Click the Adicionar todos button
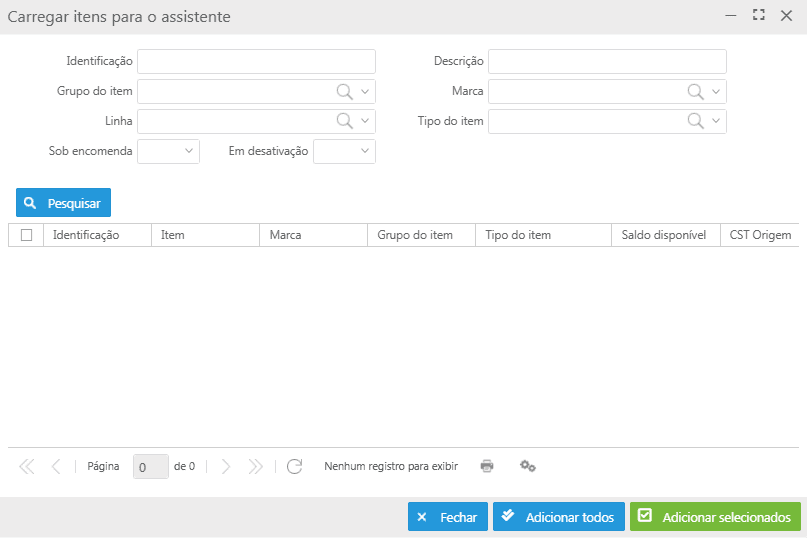 [x=558, y=517]
